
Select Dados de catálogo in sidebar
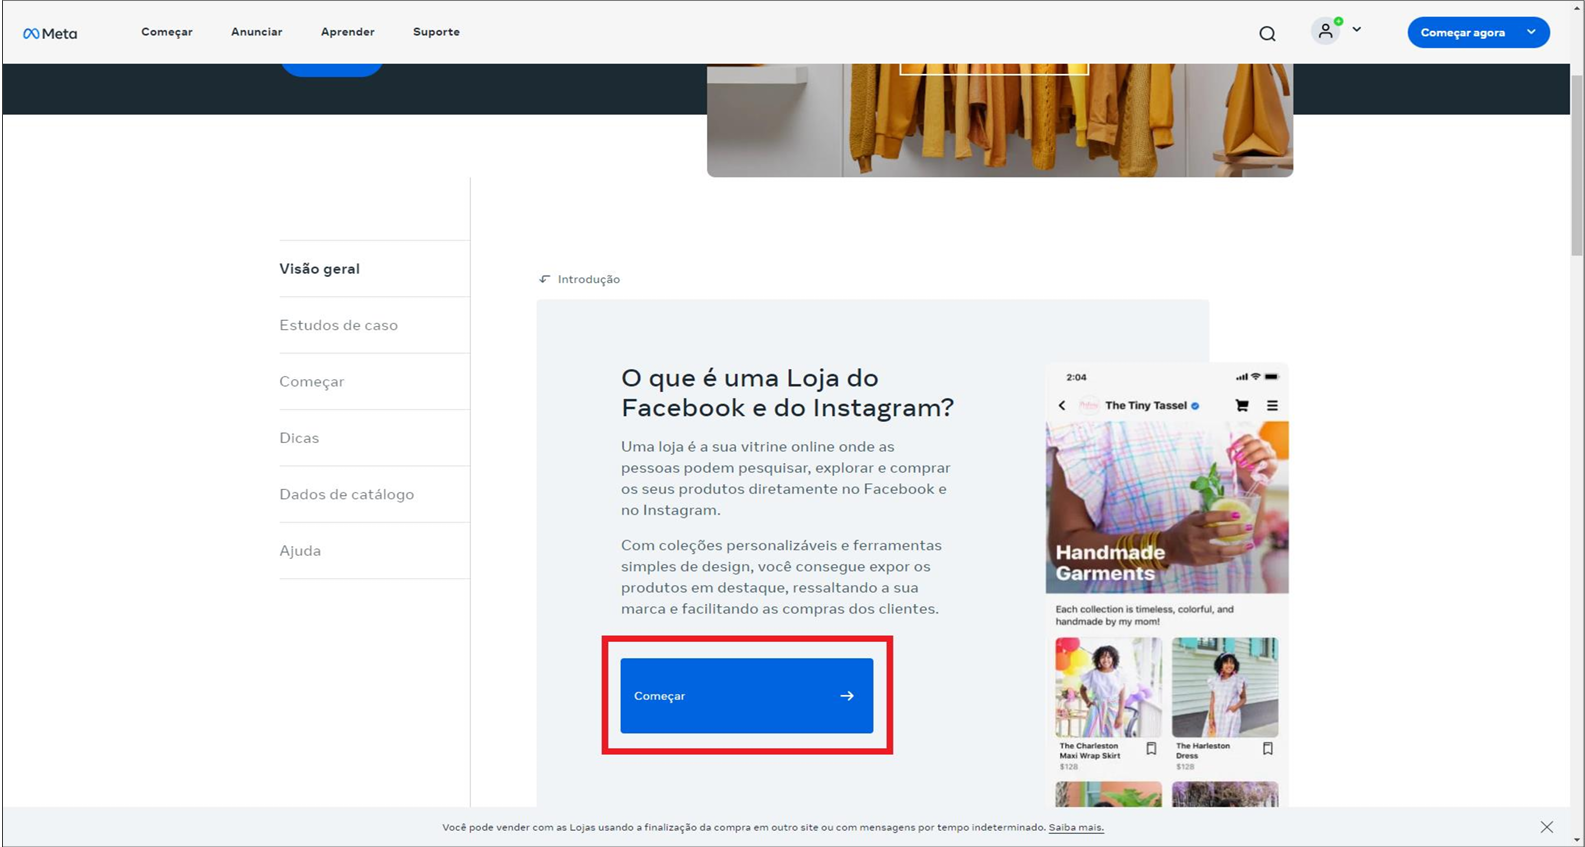[346, 494]
